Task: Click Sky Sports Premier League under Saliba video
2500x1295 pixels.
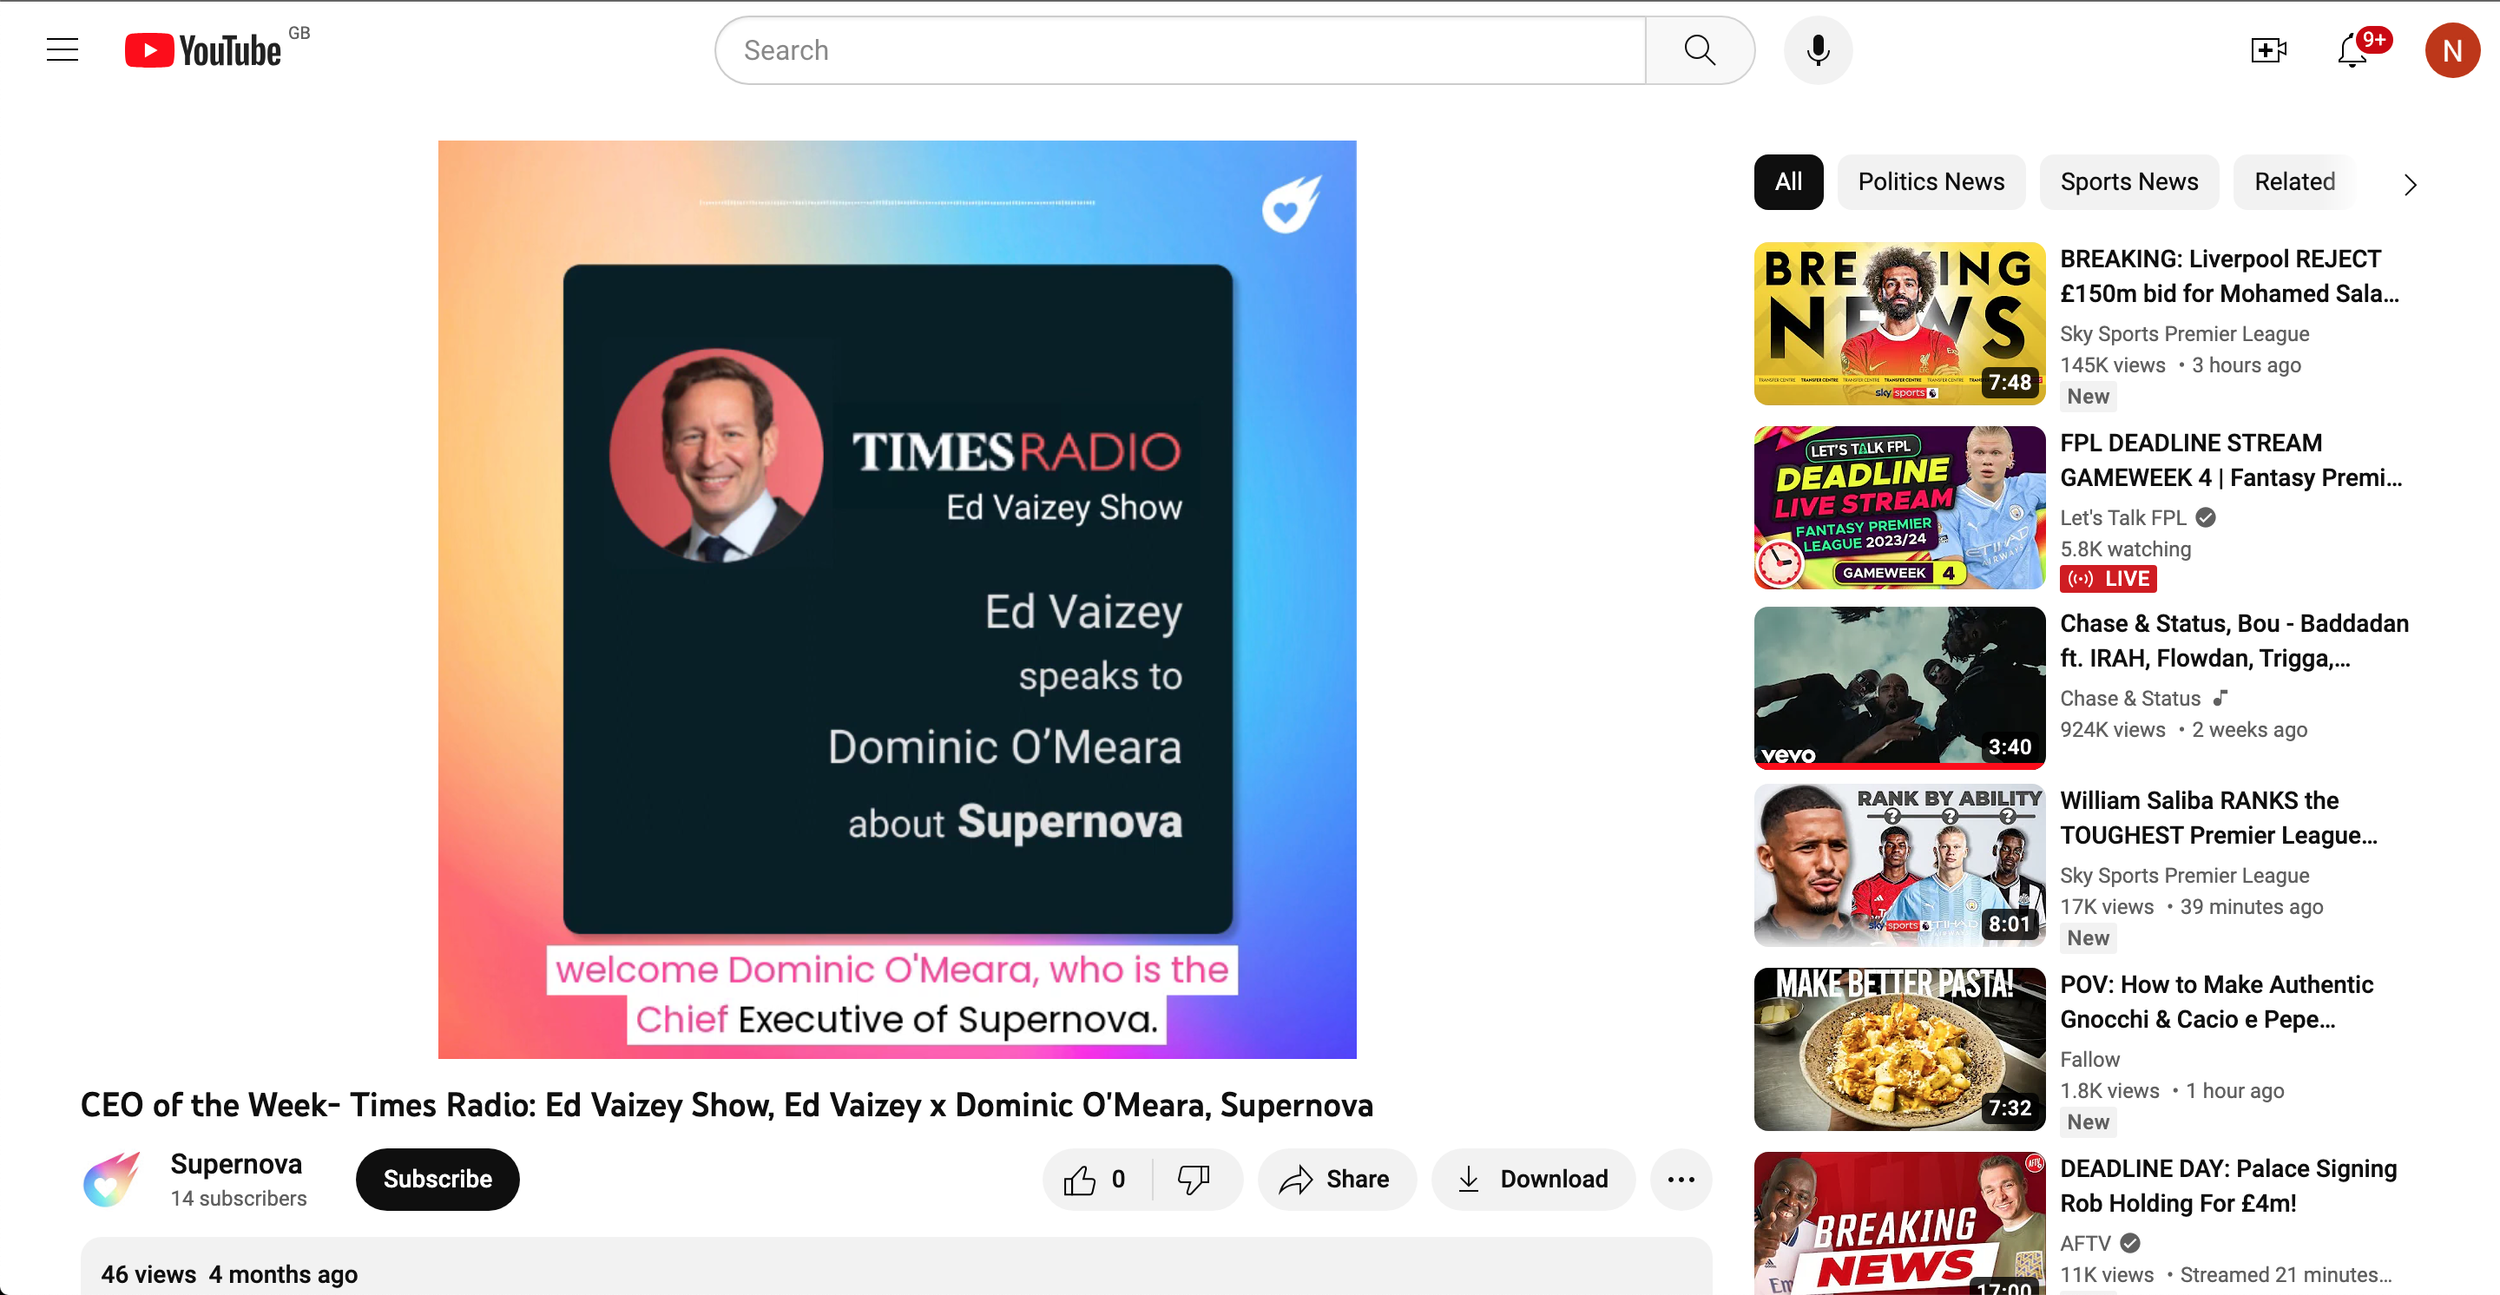Action: pos(2184,875)
